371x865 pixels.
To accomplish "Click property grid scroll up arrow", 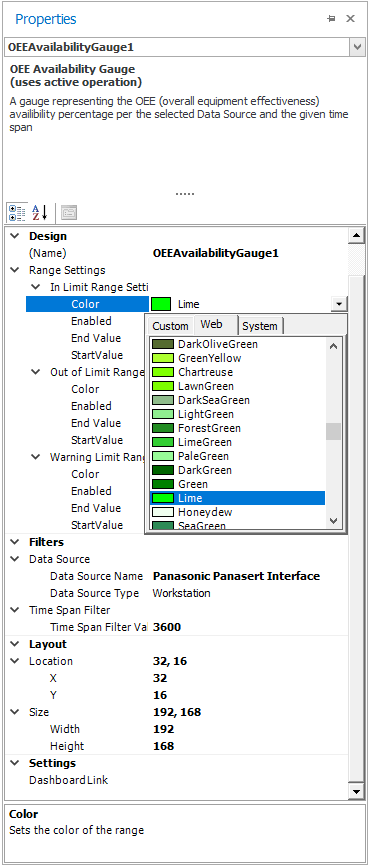I will pyautogui.click(x=357, y=236).
